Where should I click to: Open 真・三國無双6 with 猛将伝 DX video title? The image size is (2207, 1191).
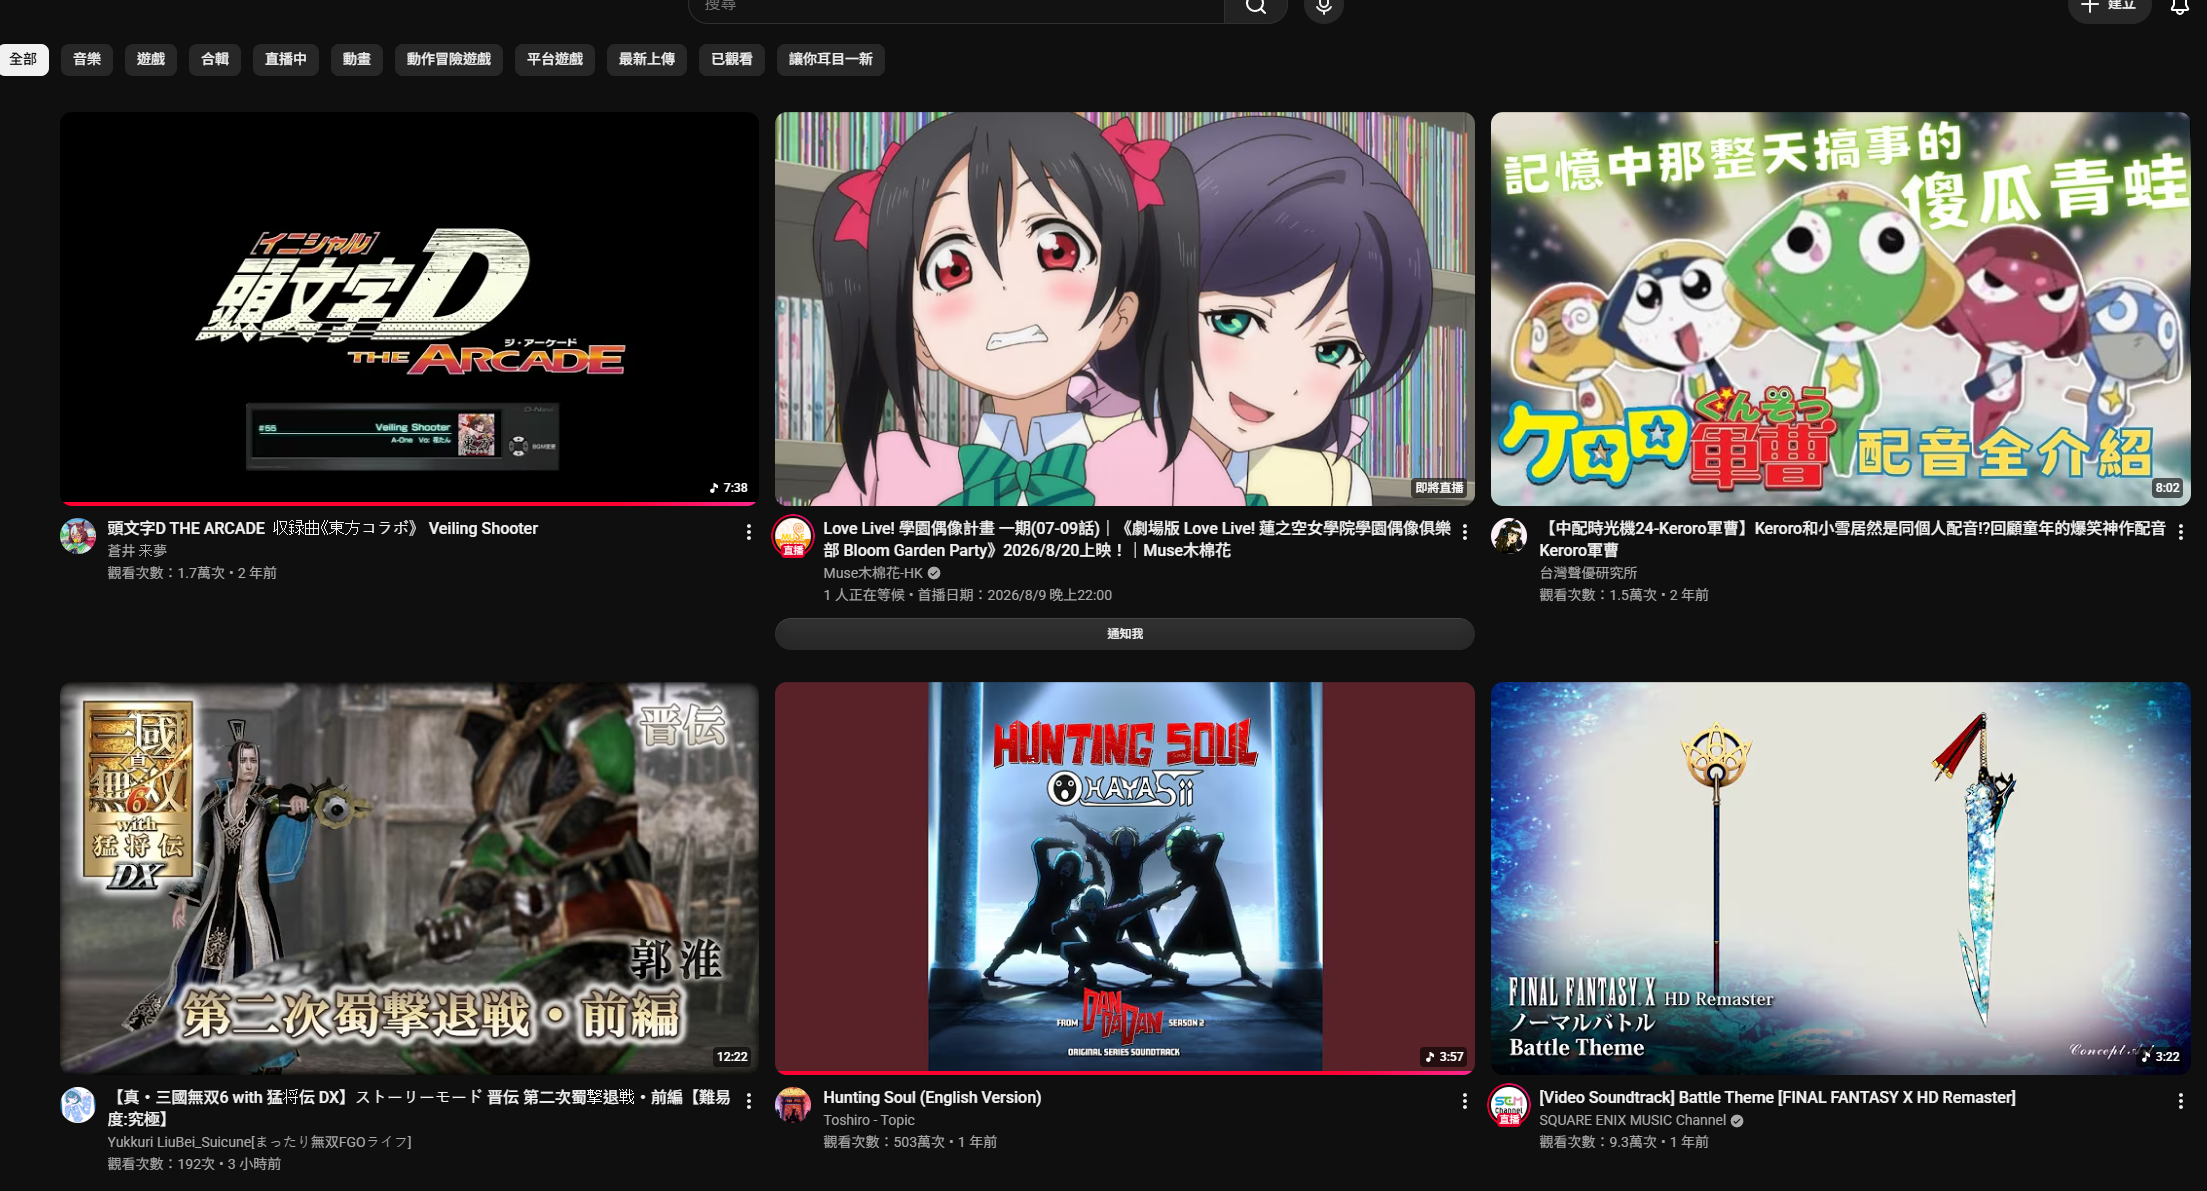(419, 1108)
